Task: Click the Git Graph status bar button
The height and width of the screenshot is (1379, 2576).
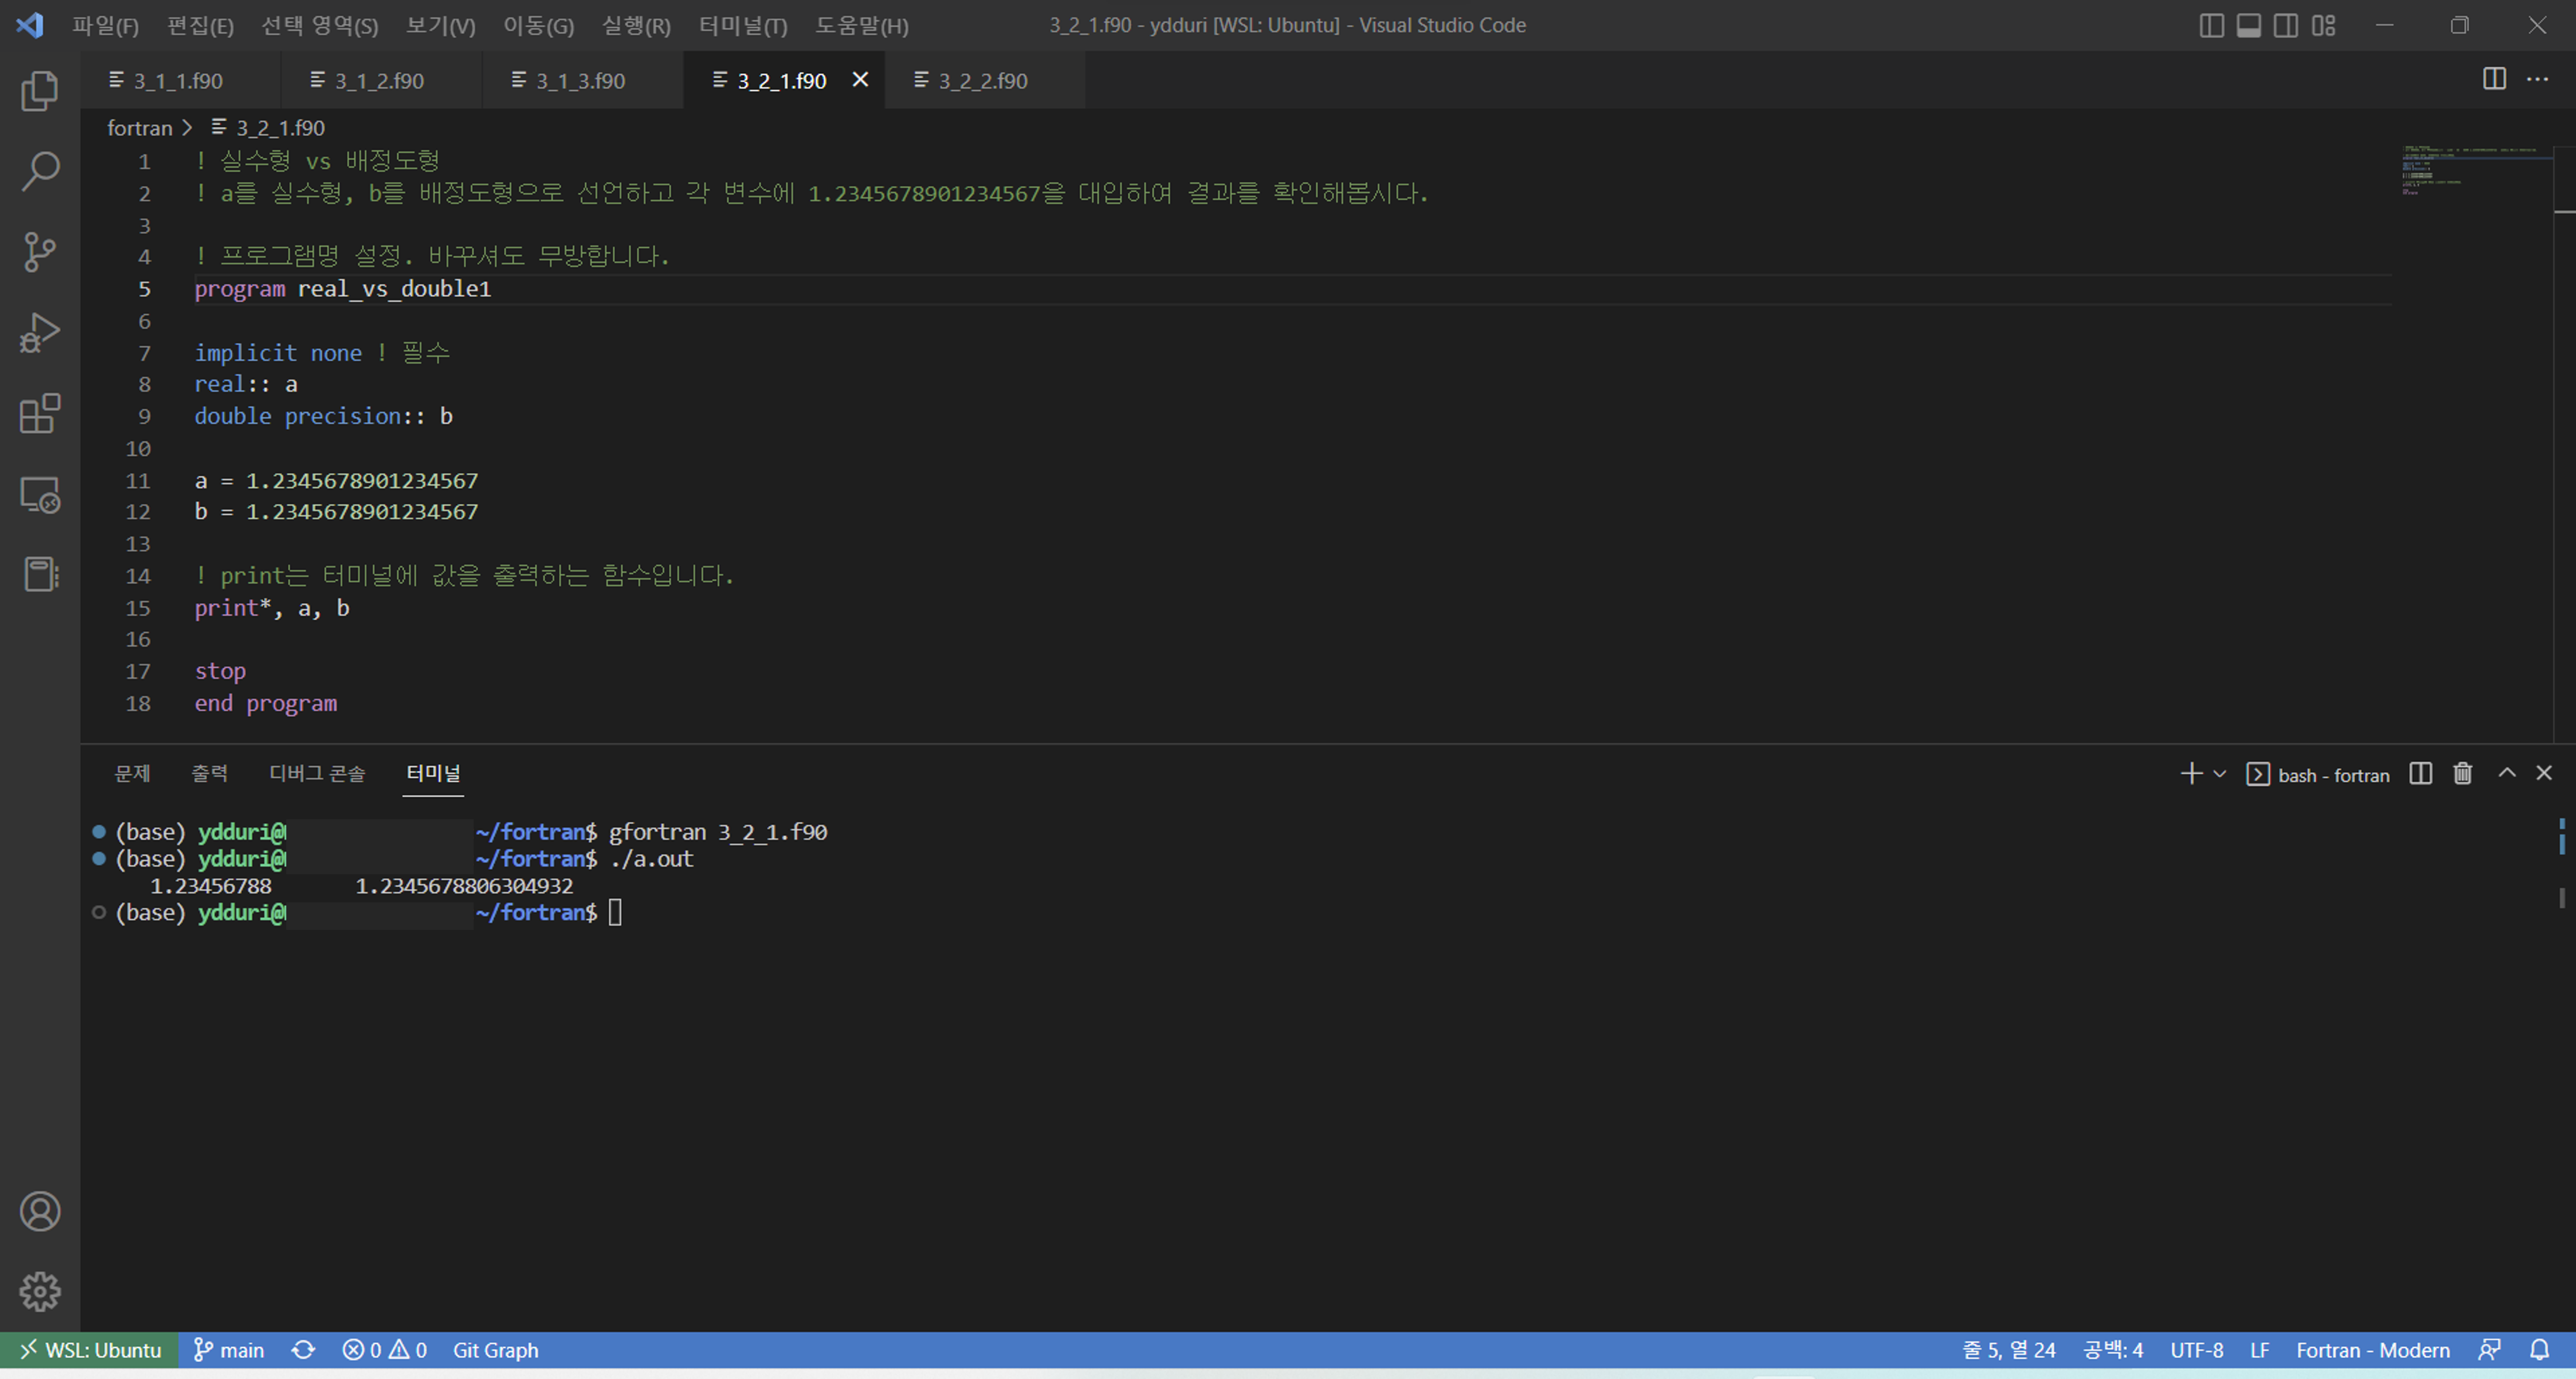Action: 495,1350
